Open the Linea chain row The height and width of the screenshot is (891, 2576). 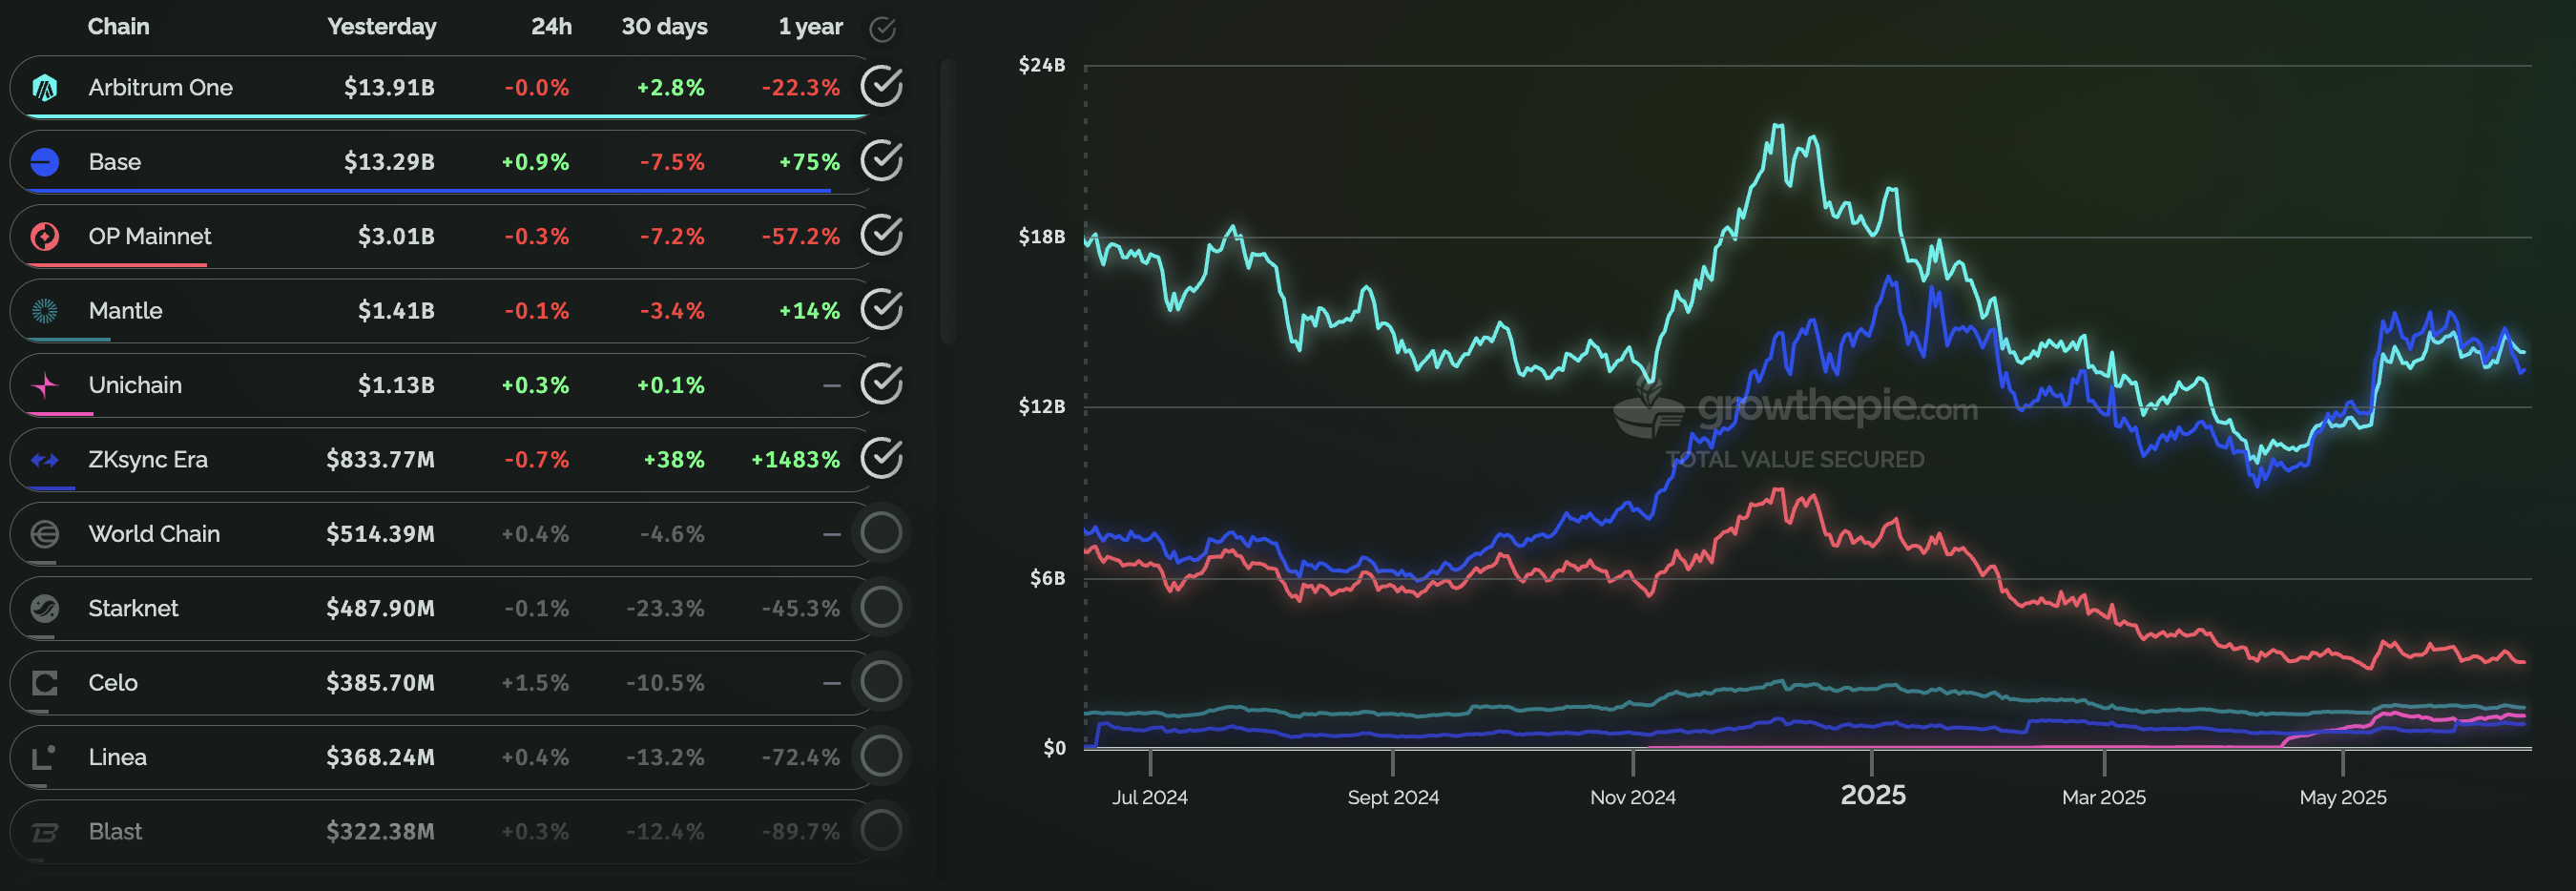118,757
